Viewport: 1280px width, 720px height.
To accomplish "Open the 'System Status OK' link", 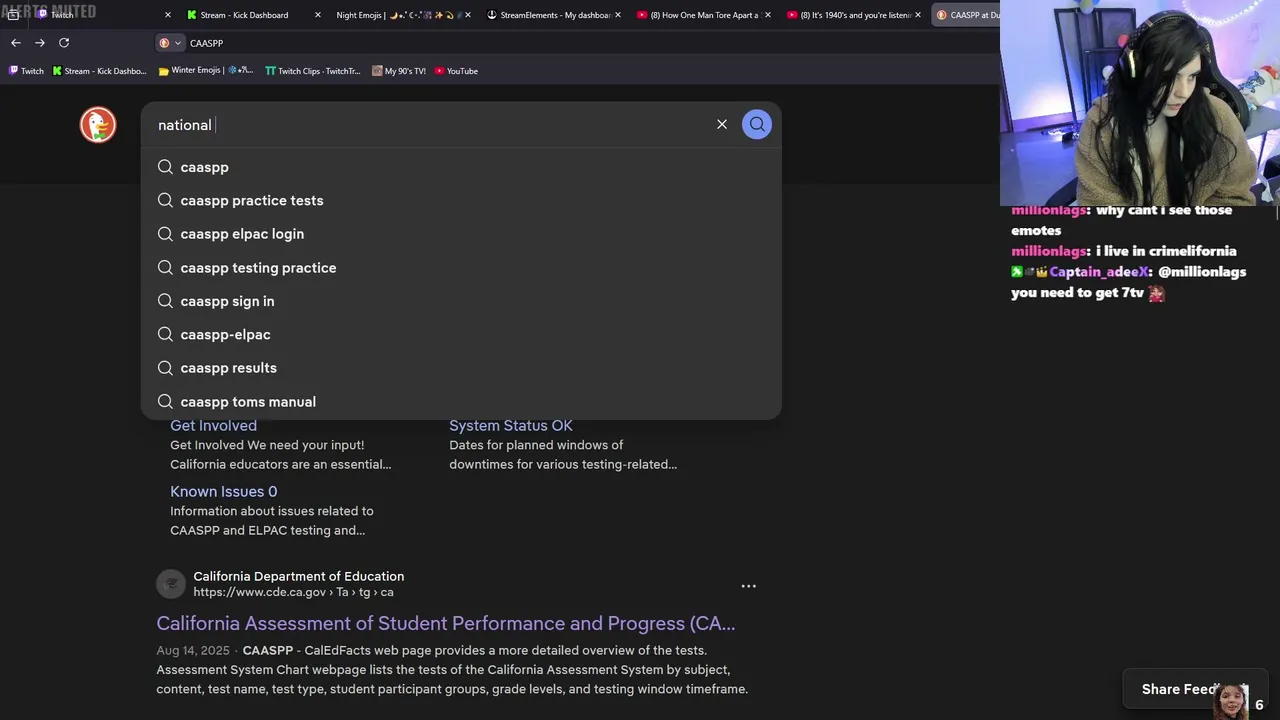I will (x=511, y=427).
